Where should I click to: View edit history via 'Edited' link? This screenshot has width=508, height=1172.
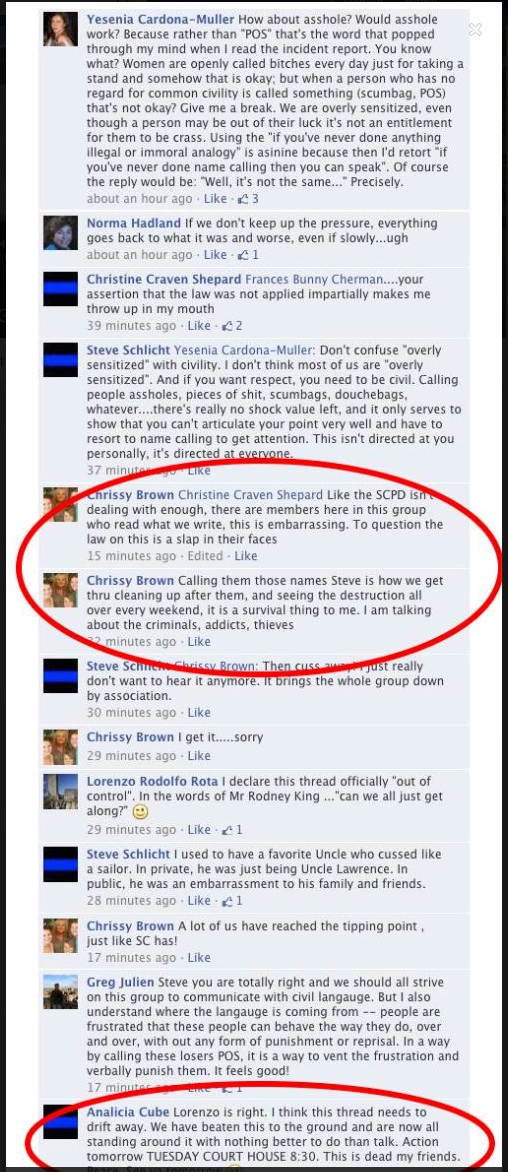[205, 556]
